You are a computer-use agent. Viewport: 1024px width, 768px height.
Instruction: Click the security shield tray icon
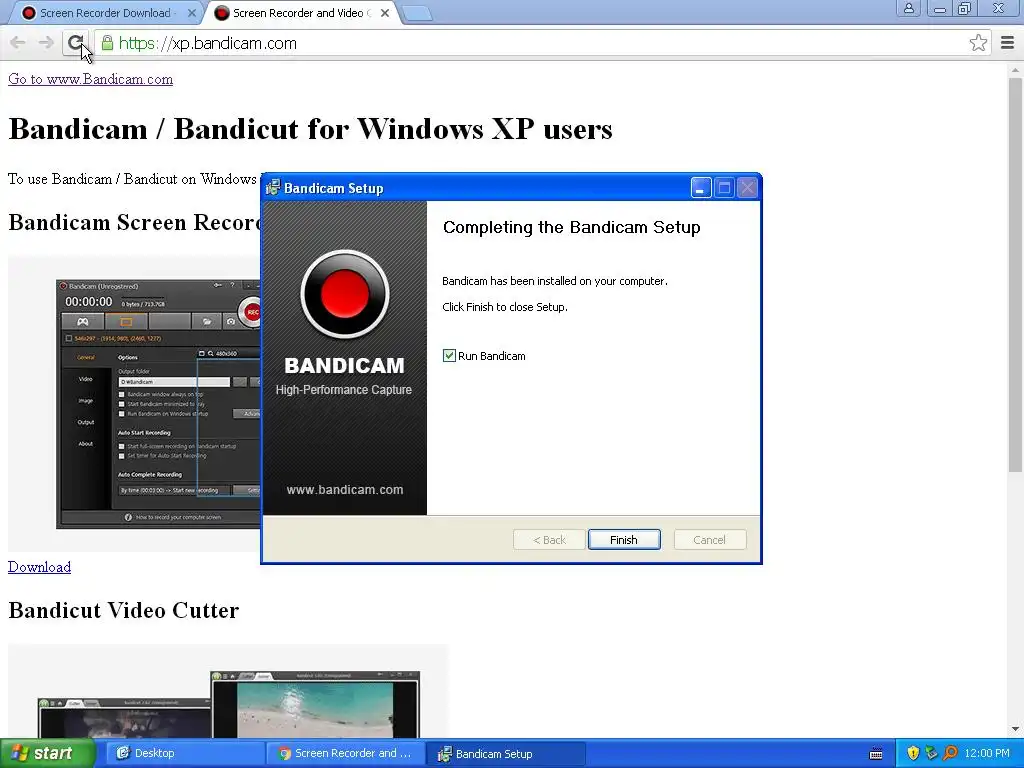click(912, 753)
